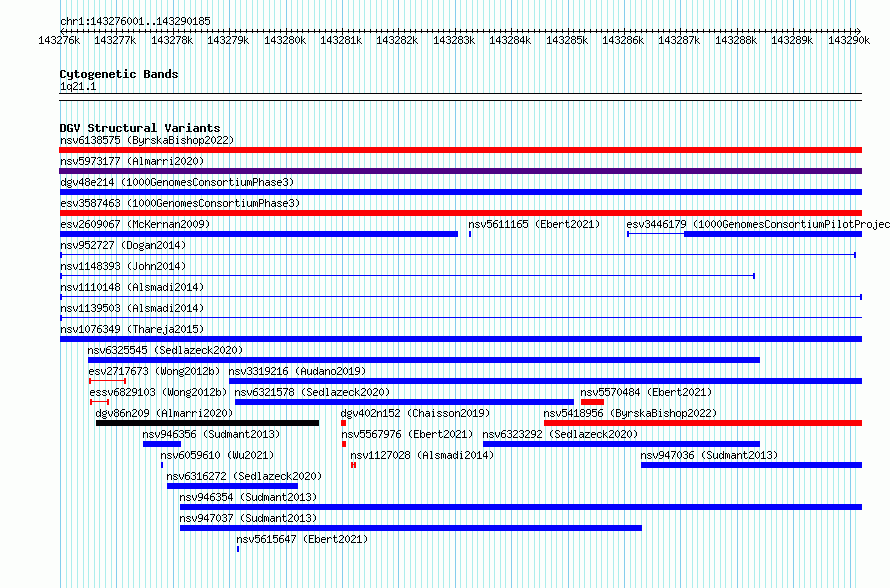Click the blue nsv6325545 variant bar
This screenshot has width=890, height=588.
coord(424,360)
